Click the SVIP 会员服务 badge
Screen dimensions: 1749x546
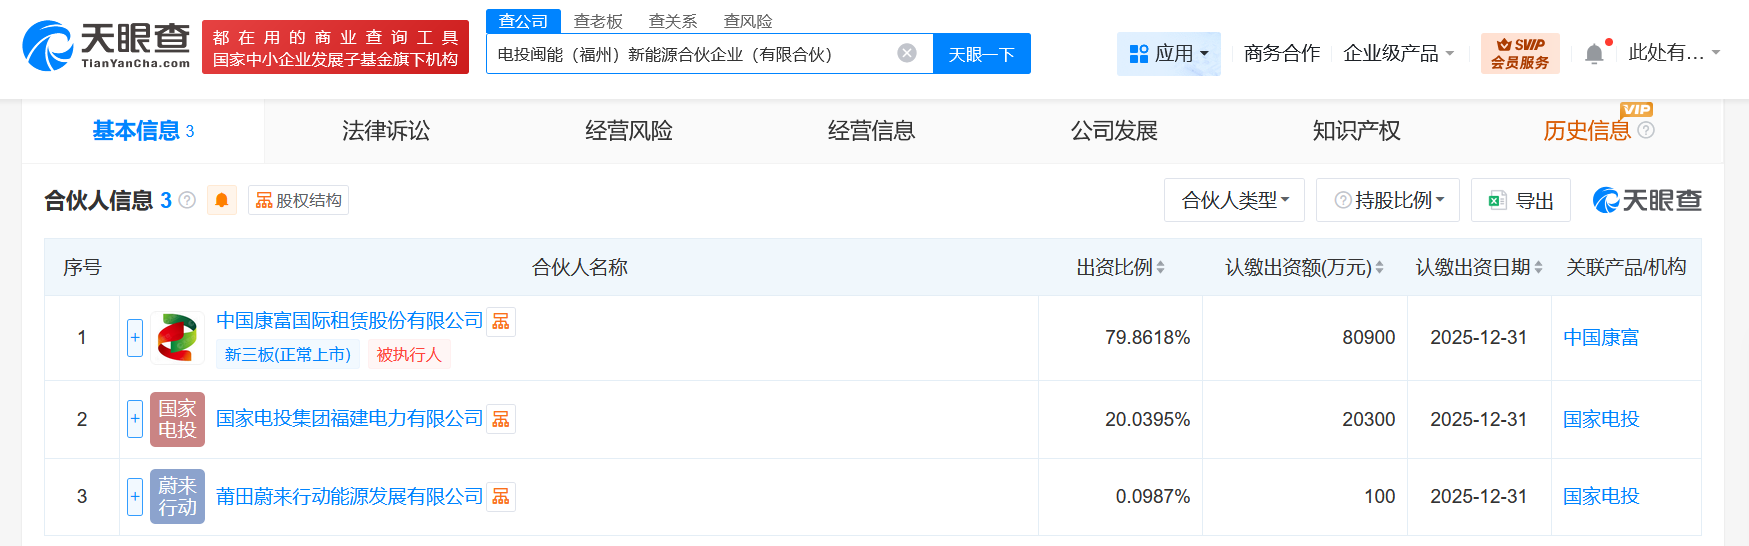click(1519, 53)
